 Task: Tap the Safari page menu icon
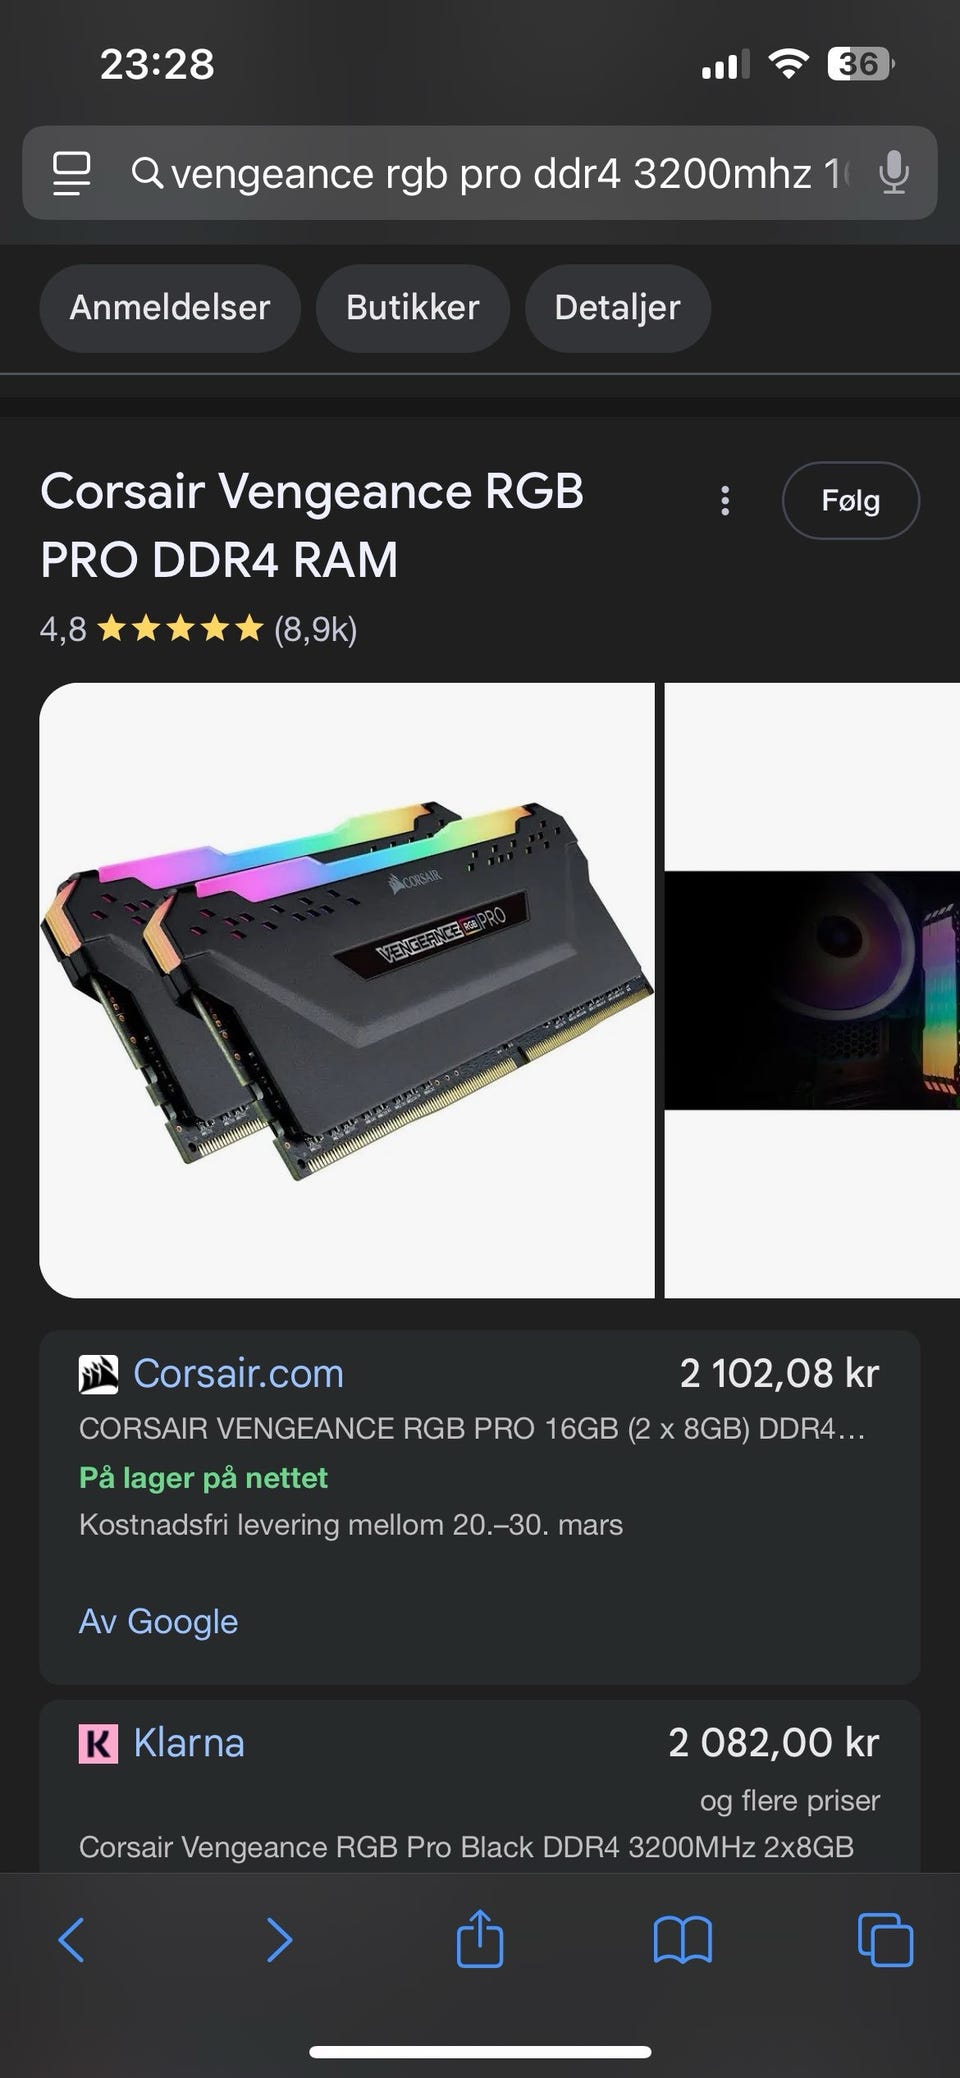click(72, 173)
